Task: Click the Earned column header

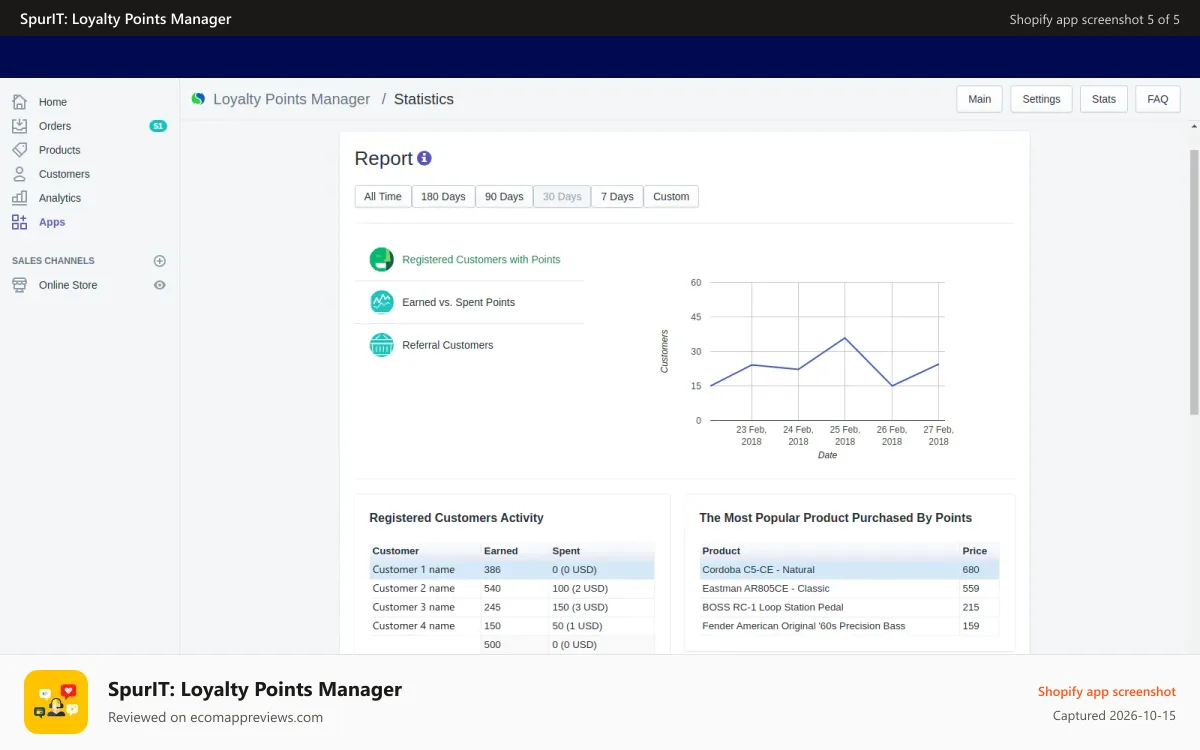Action: coord(501,551)
